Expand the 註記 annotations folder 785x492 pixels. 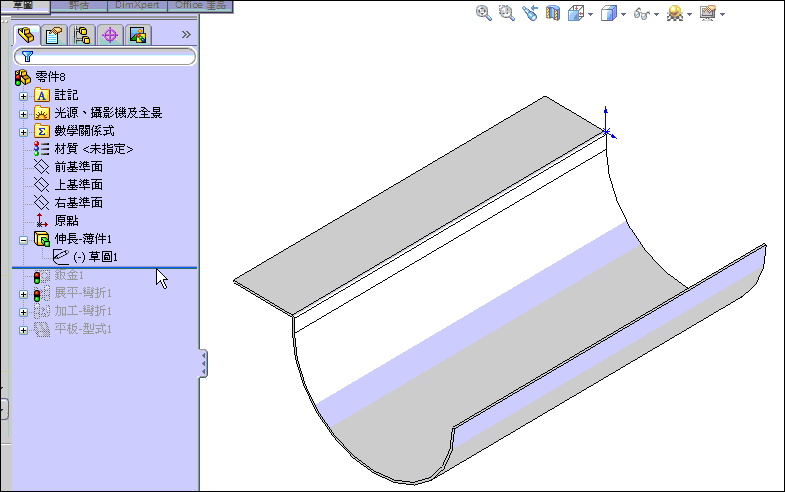point(23,96)
